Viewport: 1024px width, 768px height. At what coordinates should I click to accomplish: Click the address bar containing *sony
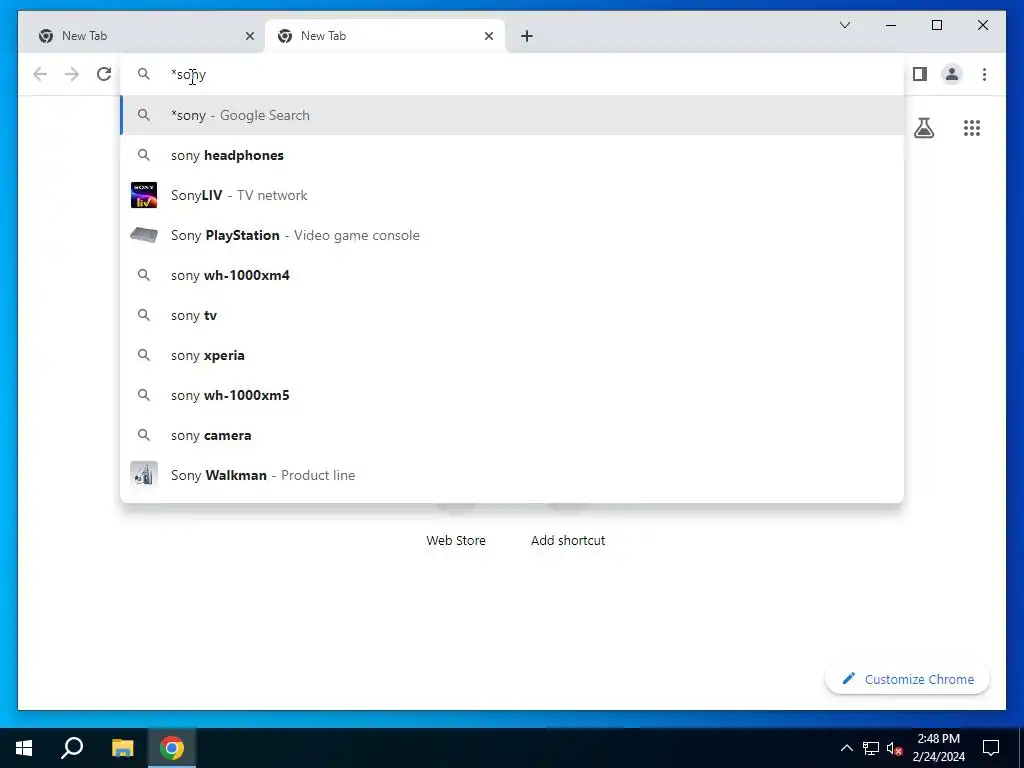(512, 74)
